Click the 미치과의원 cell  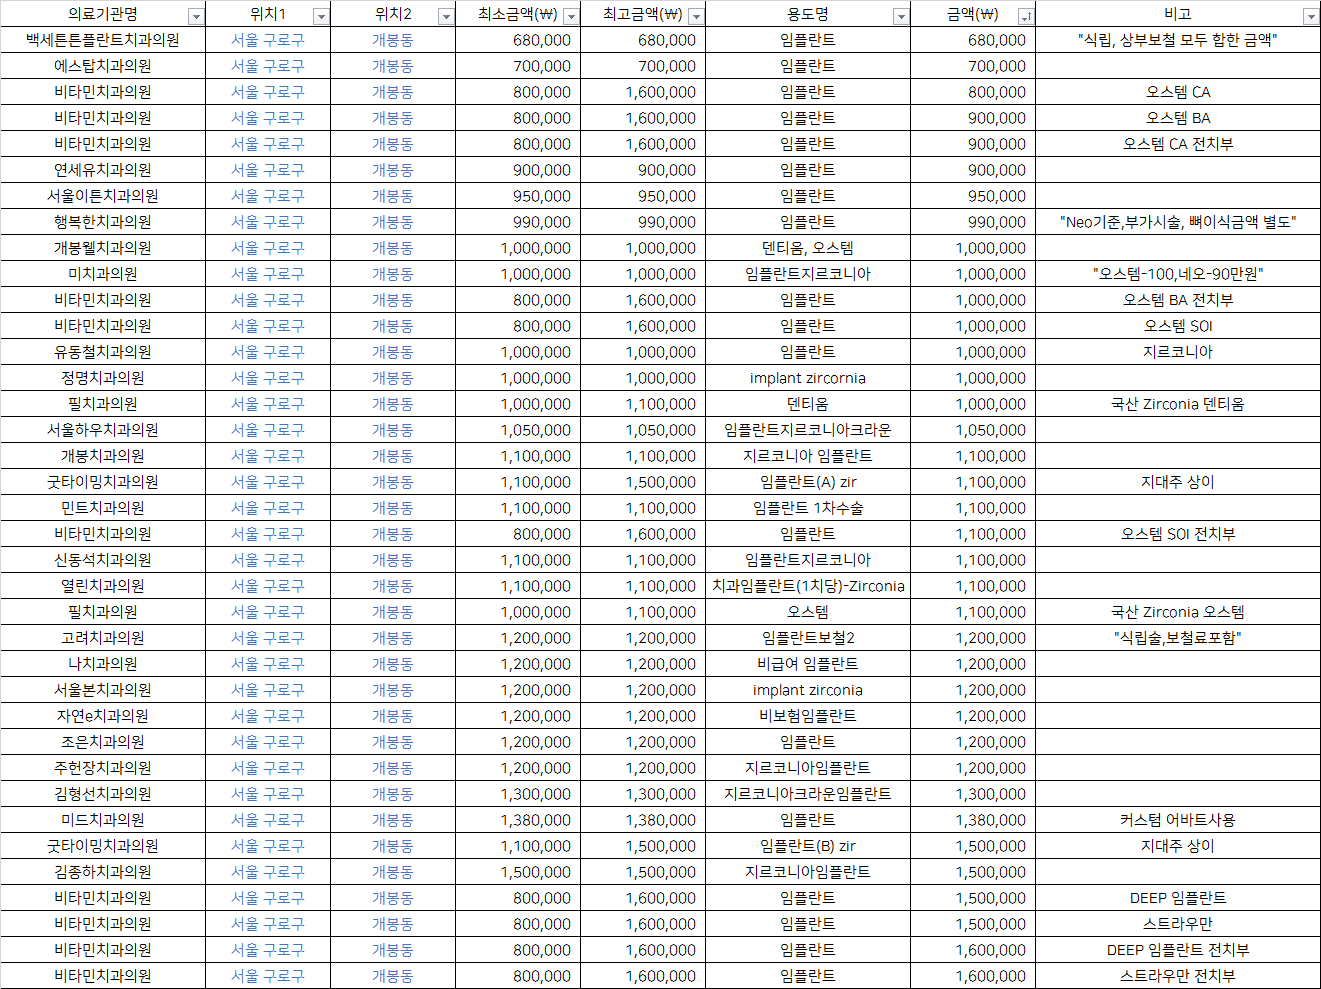point(103,274)
